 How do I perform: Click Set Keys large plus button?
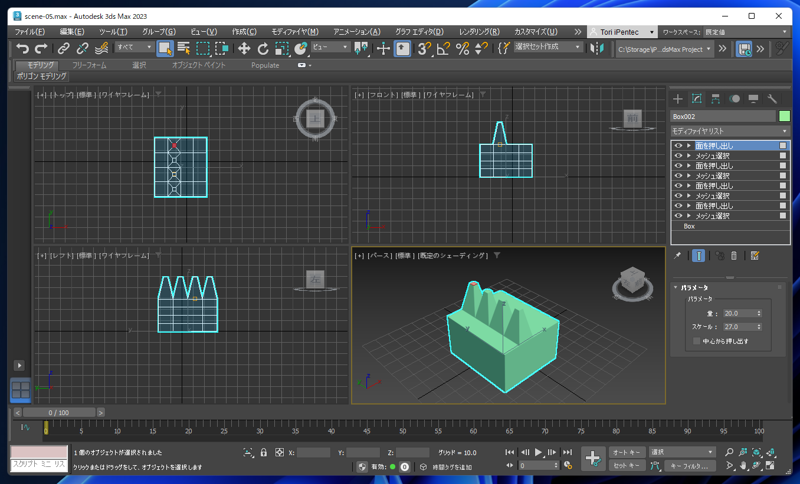[x=592, y=457]
